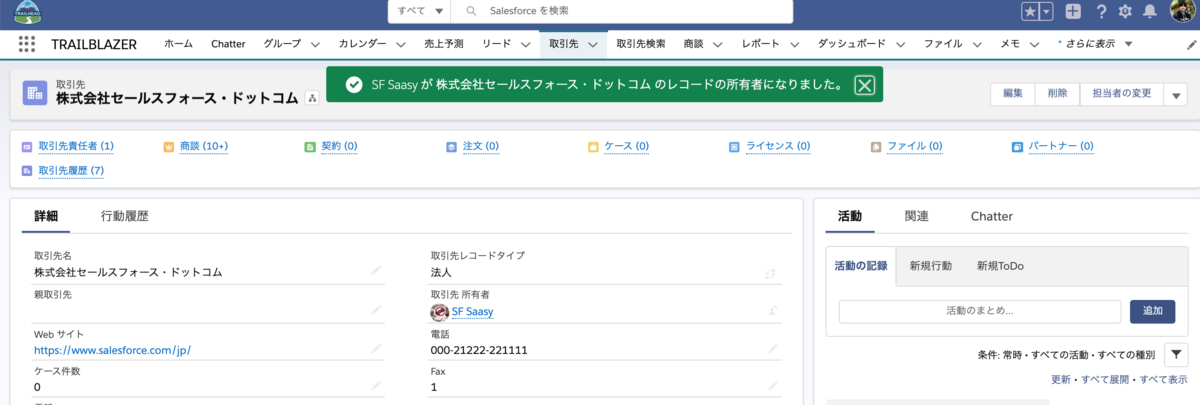1200x405 pixels.
Task: Click into the 活動のまとめ input field
Action: coord(980,311)
